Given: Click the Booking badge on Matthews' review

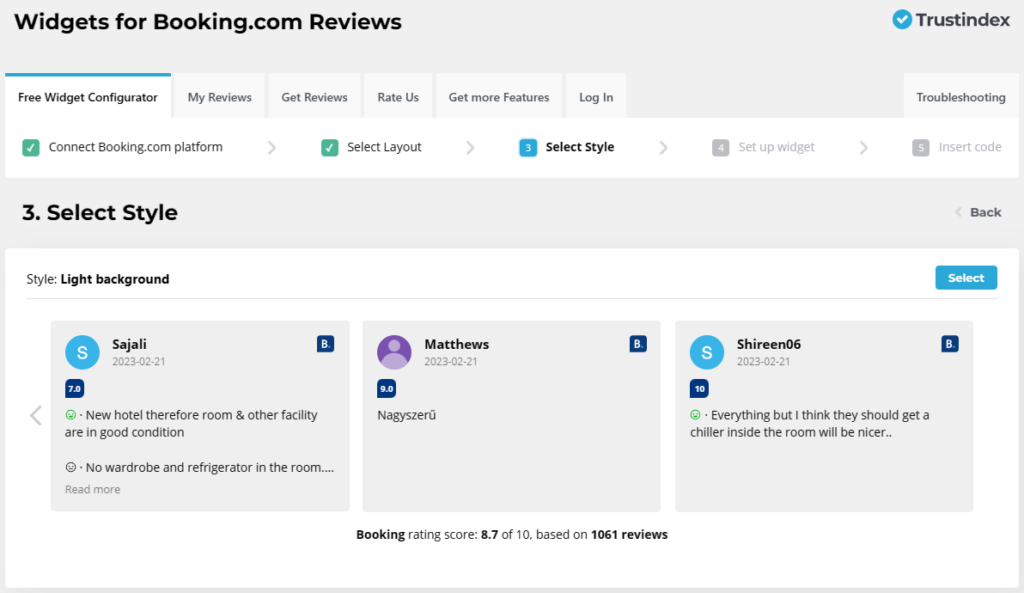Looking at the screenshot, I should click(637, 343).
